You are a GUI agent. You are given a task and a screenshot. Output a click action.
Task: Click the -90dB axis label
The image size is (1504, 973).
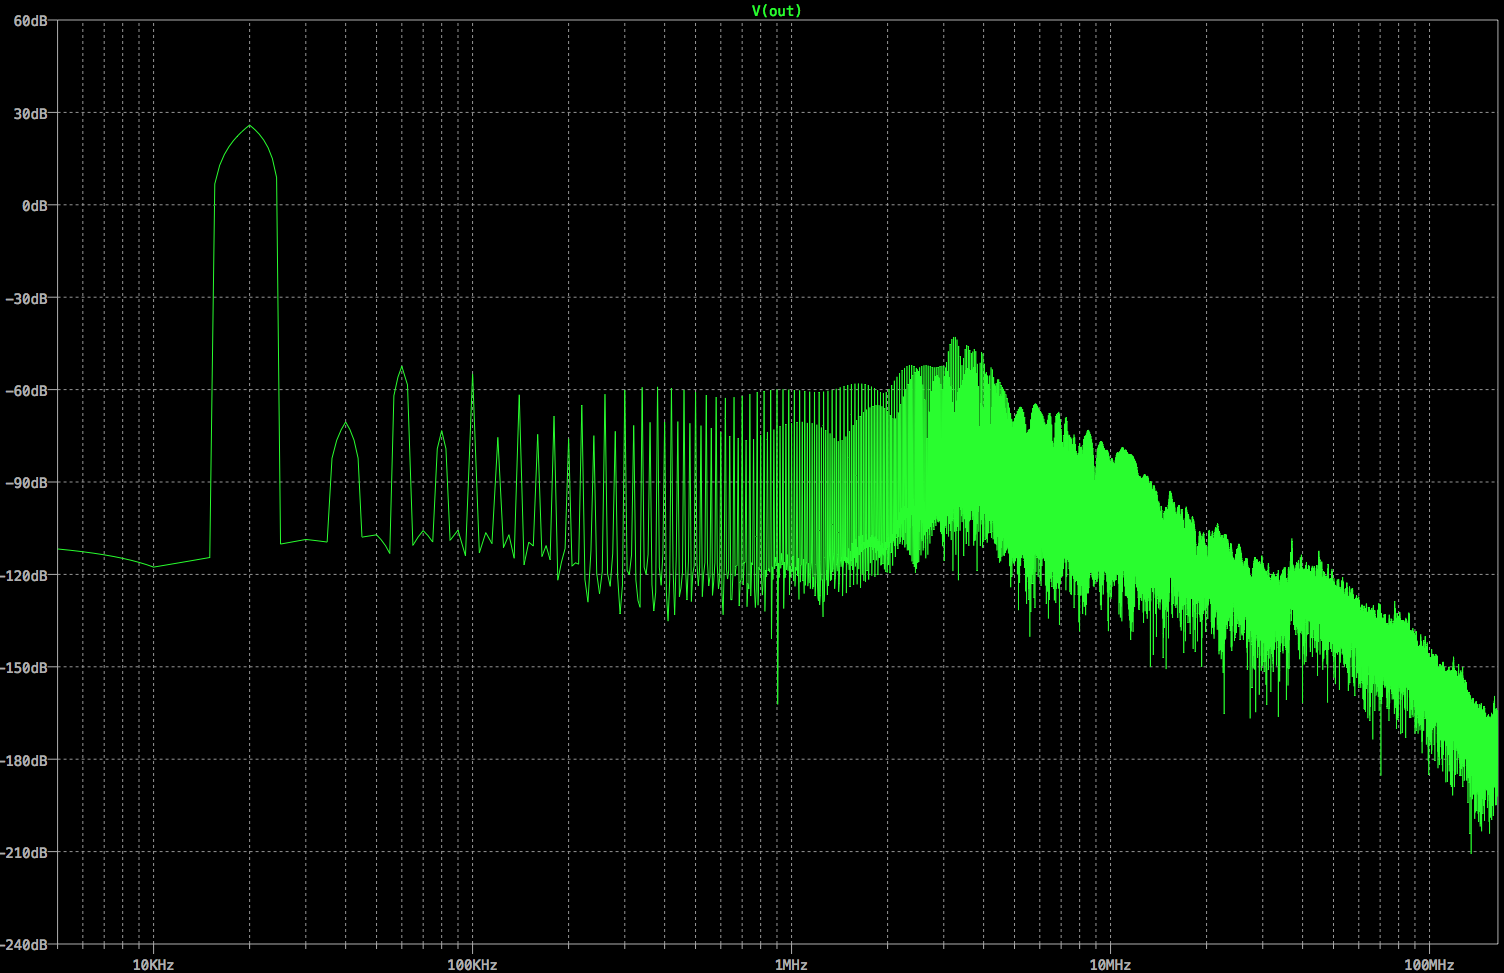click(26, 483)
